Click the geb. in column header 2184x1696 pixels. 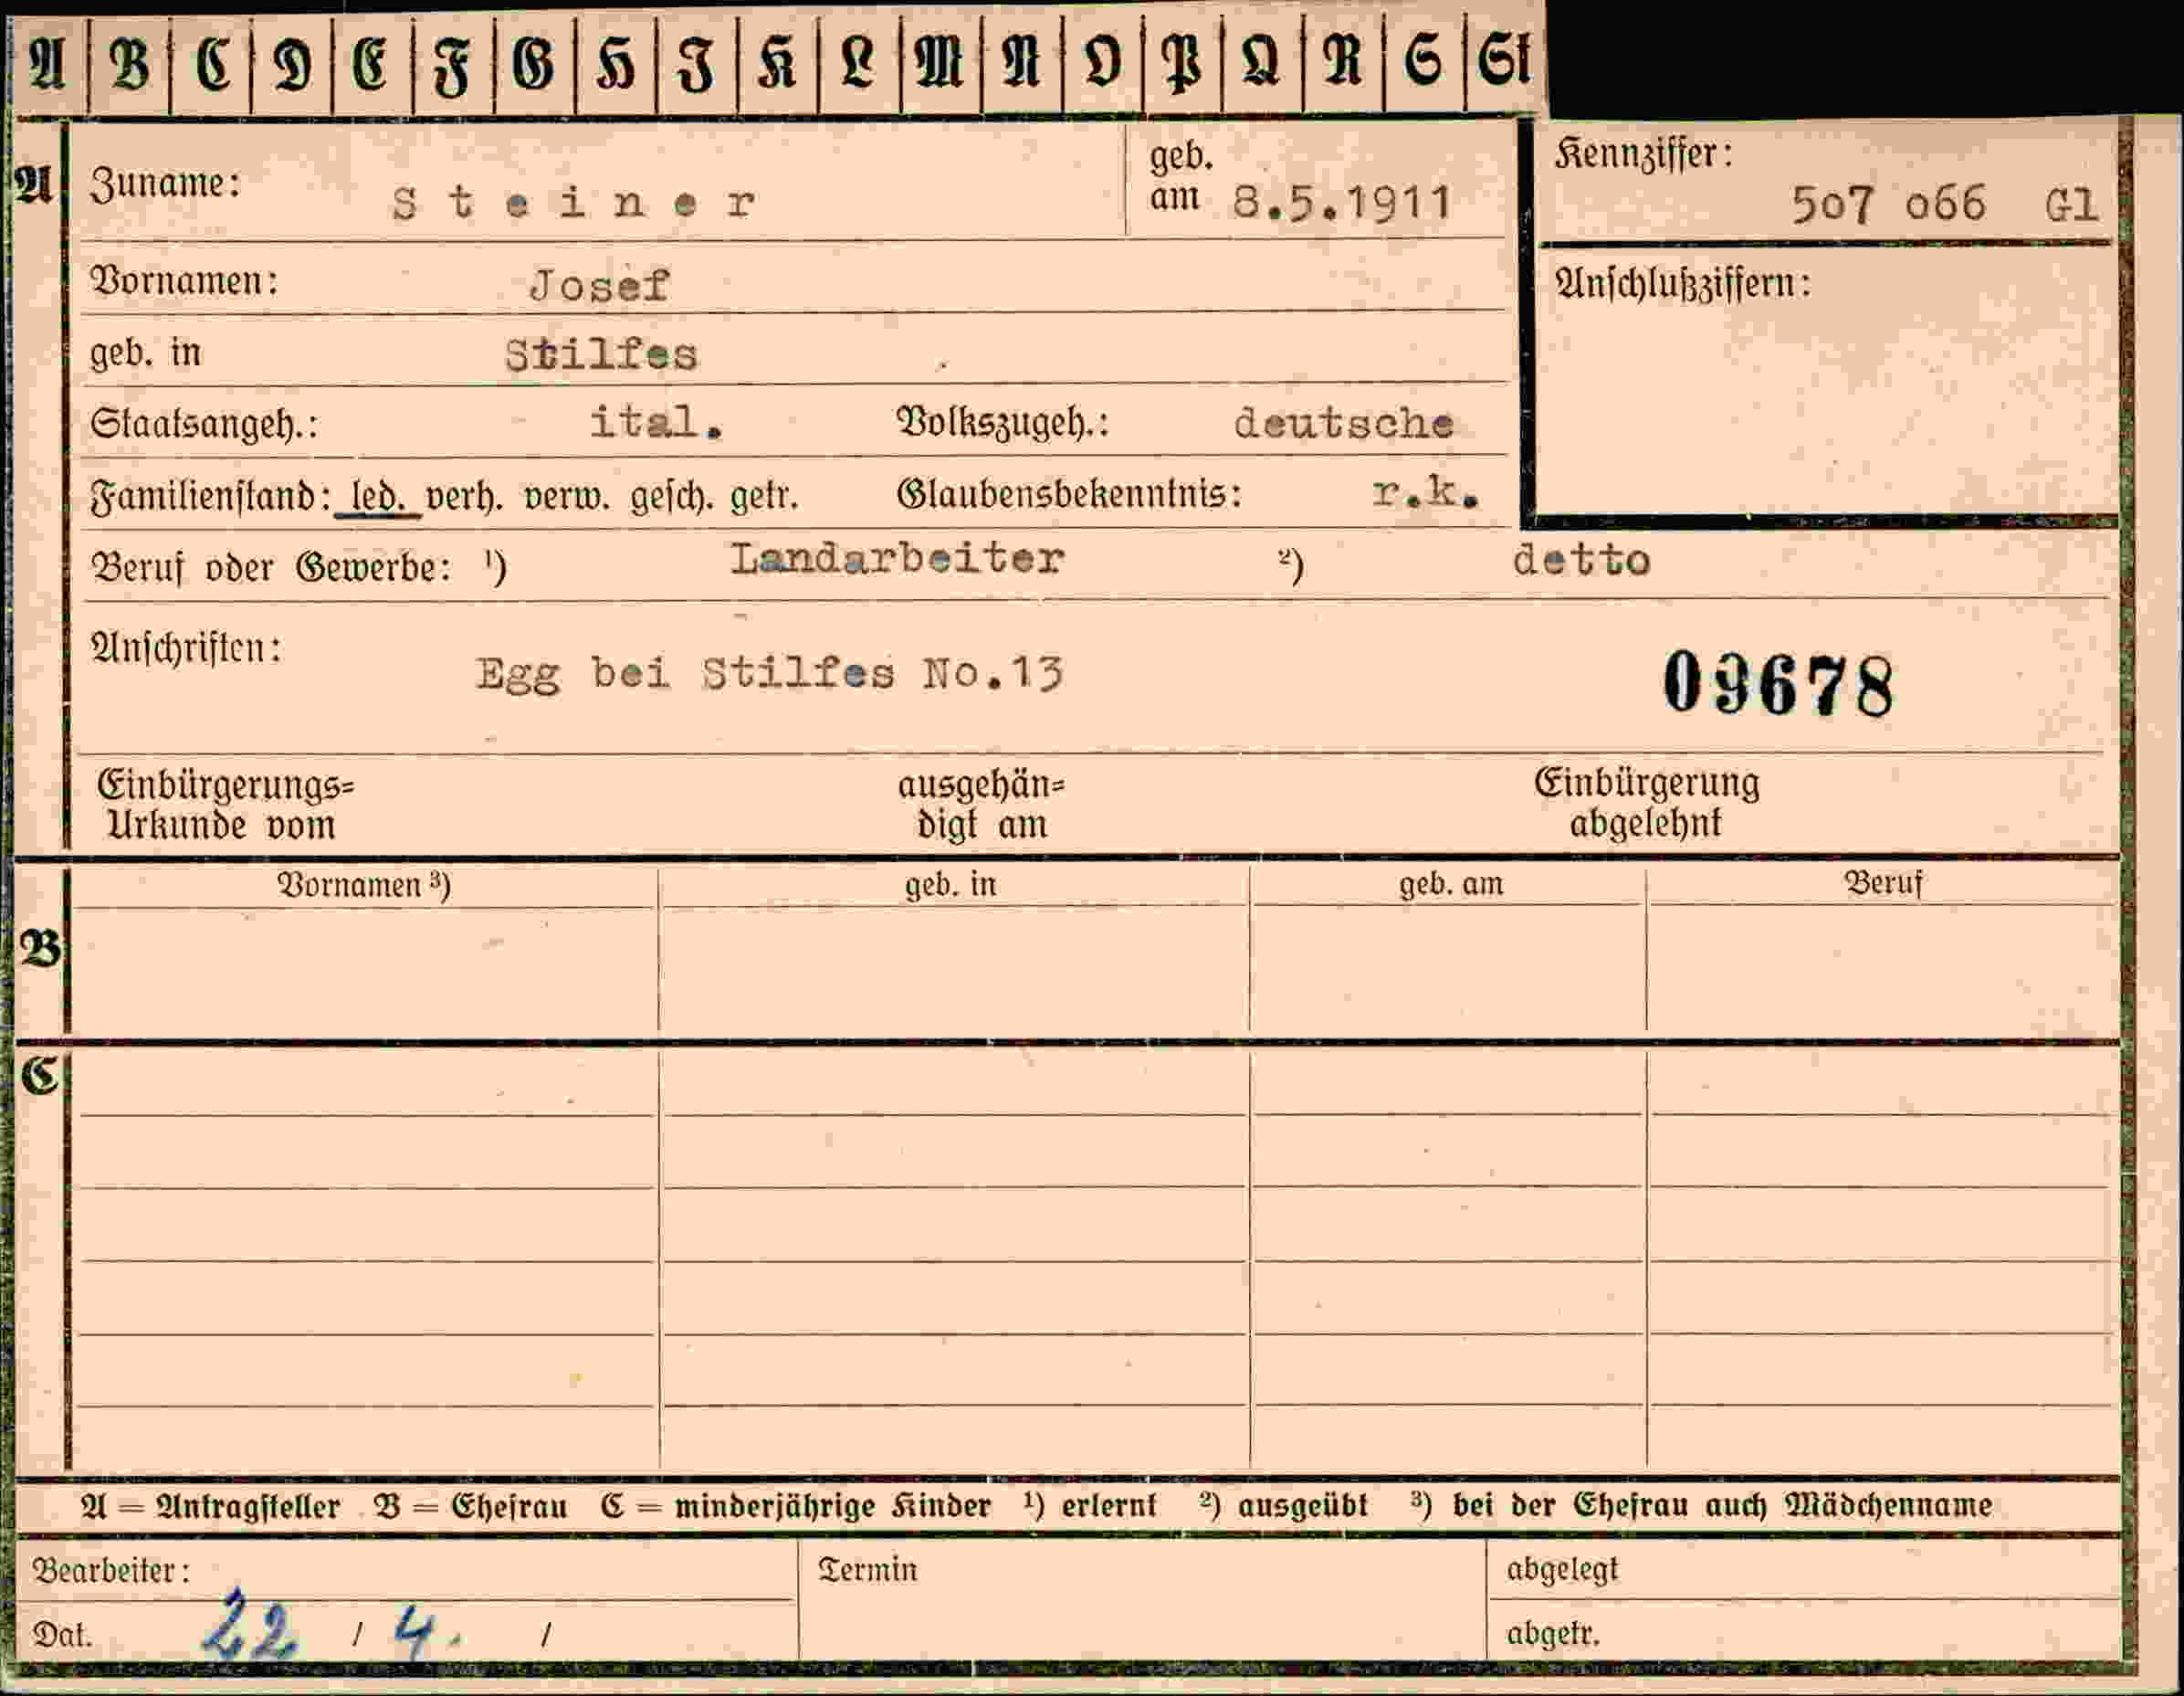coord(951,885)
